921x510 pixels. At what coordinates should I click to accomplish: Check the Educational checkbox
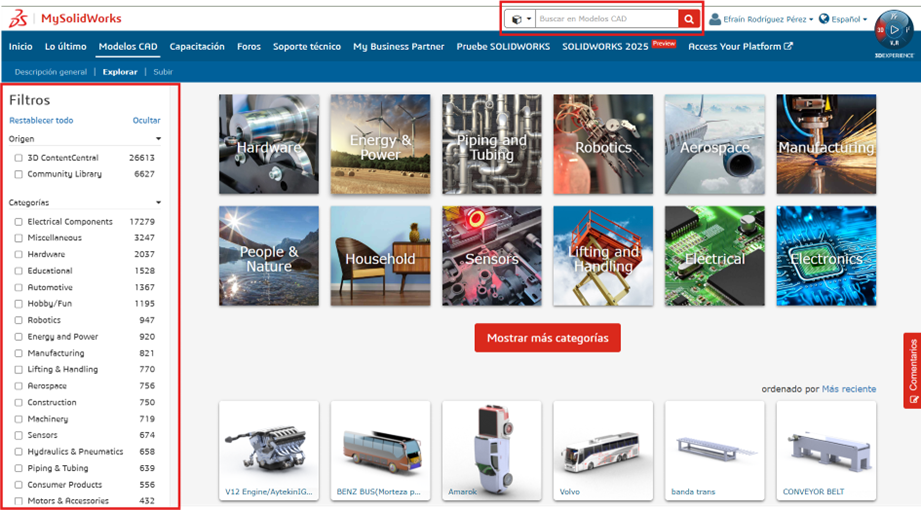(19, 271)
